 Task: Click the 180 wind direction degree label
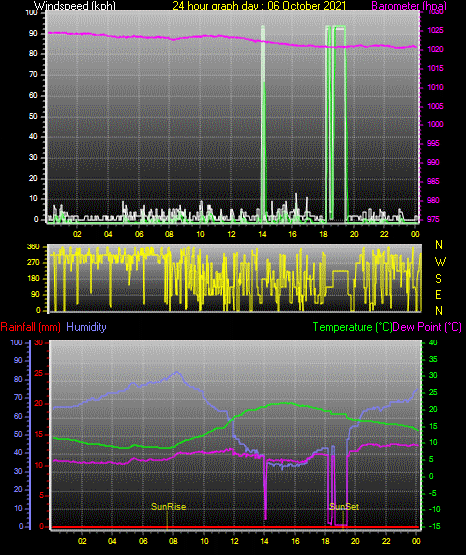point(33,279)
